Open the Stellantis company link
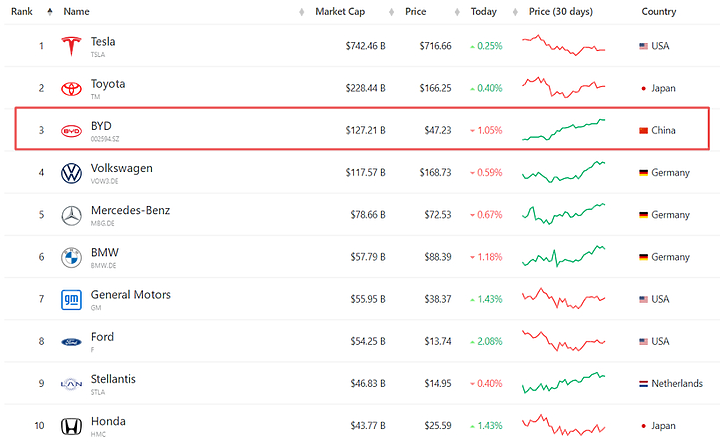This screenshot has height=444, width=720. pos(113,379)
